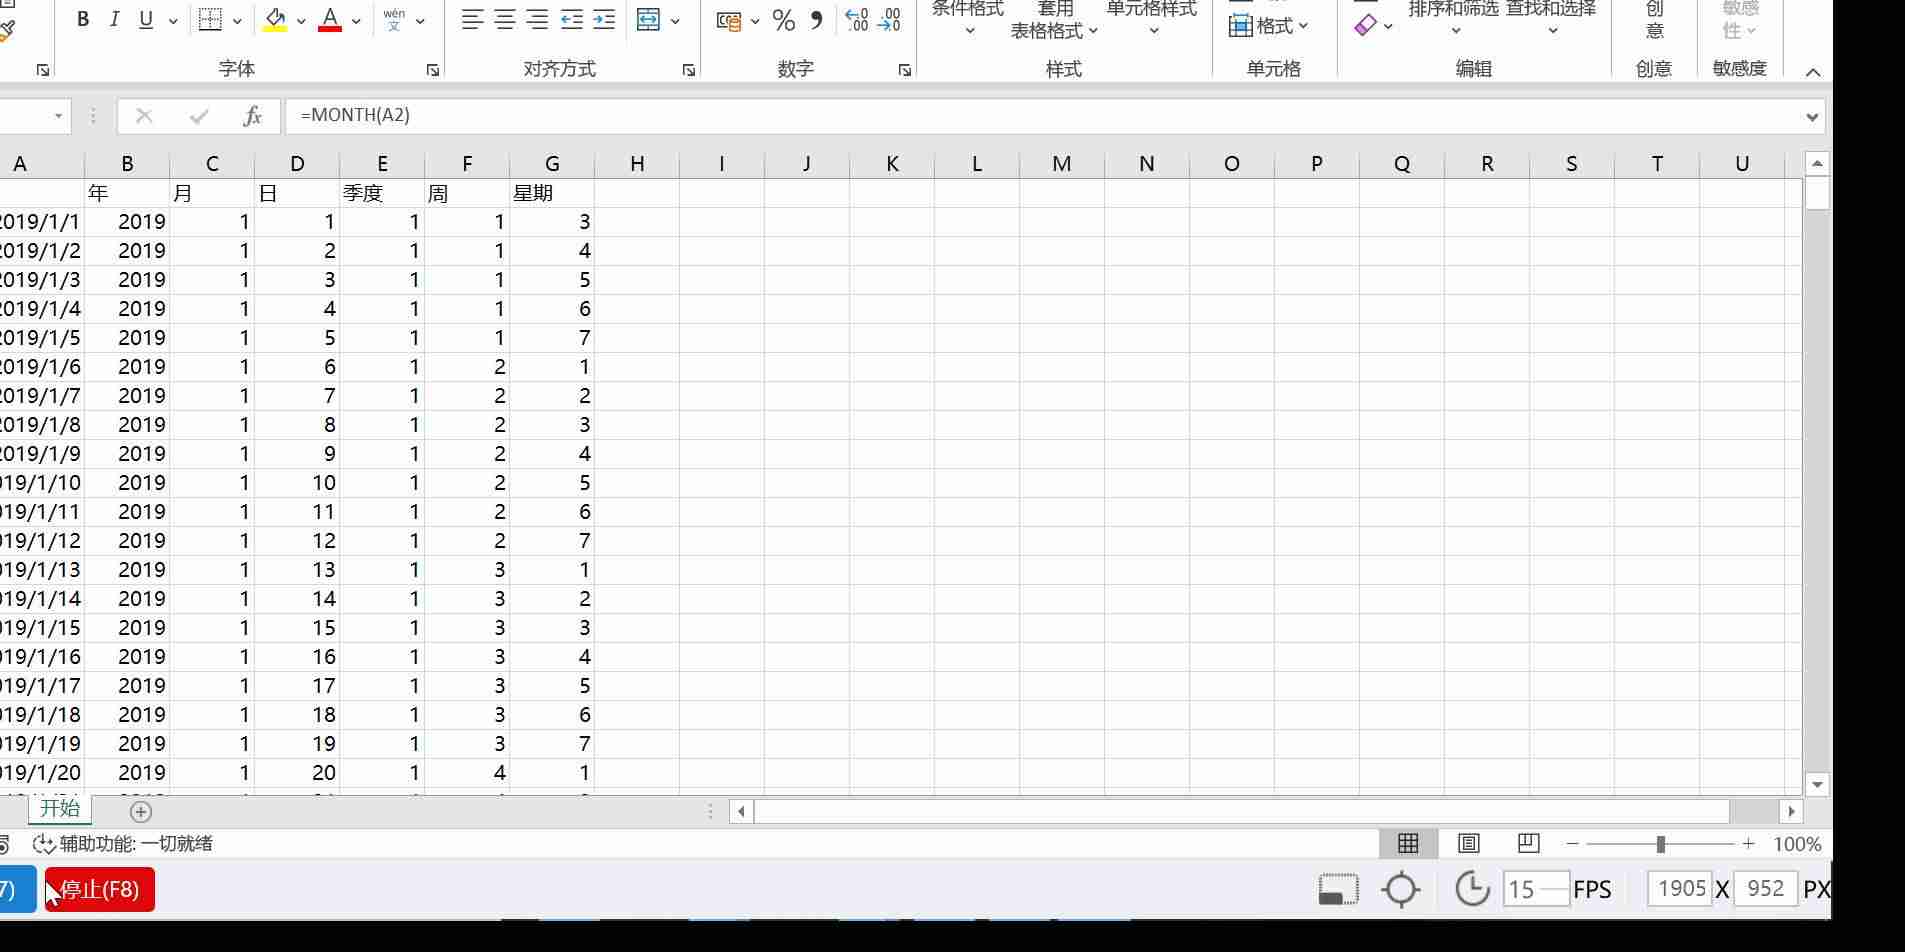1905x952 pixels.
Task: Click the clear eraser icon
Action: (x=1365, y=25)
